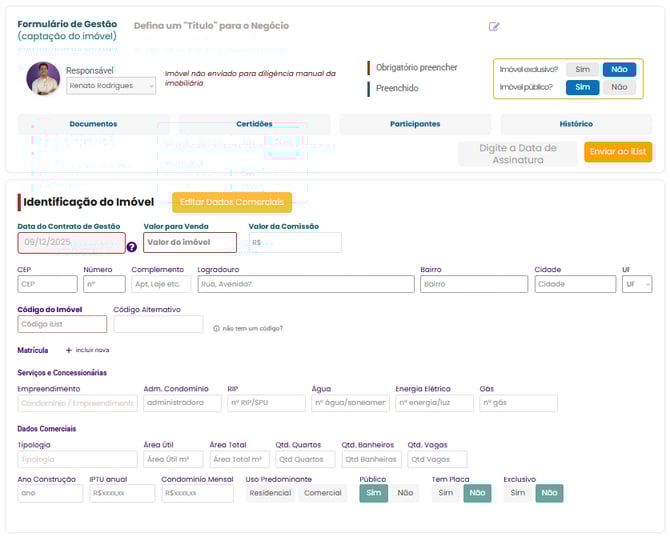Screen dimensions: 670x537
Task: Expand the UF state dropdown
Action: [636, 284]
